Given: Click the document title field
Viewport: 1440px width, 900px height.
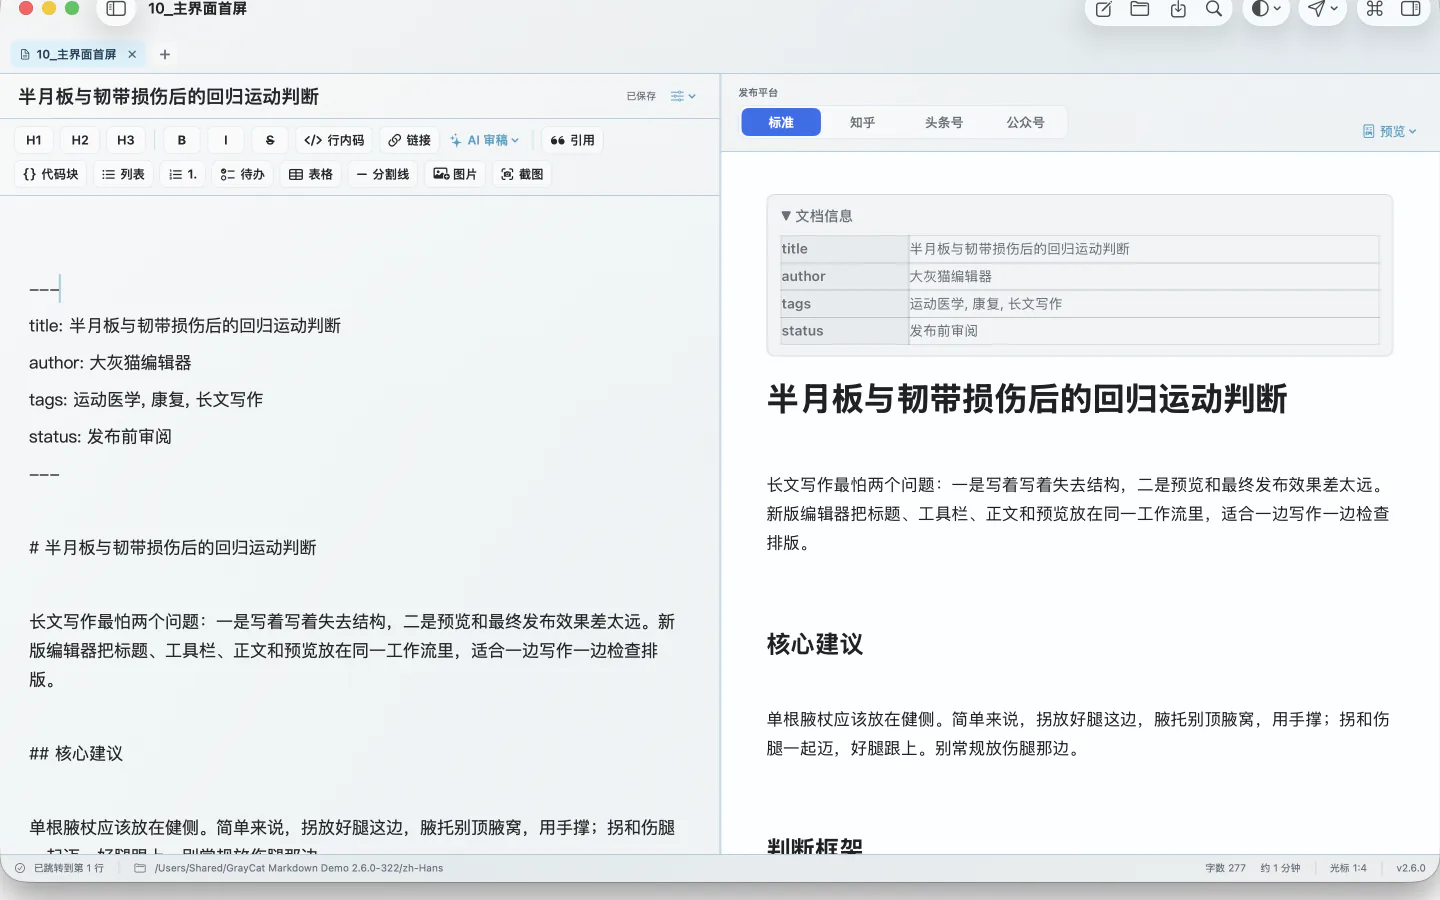Looking at the screenshot, I should [x=168, y=96].
